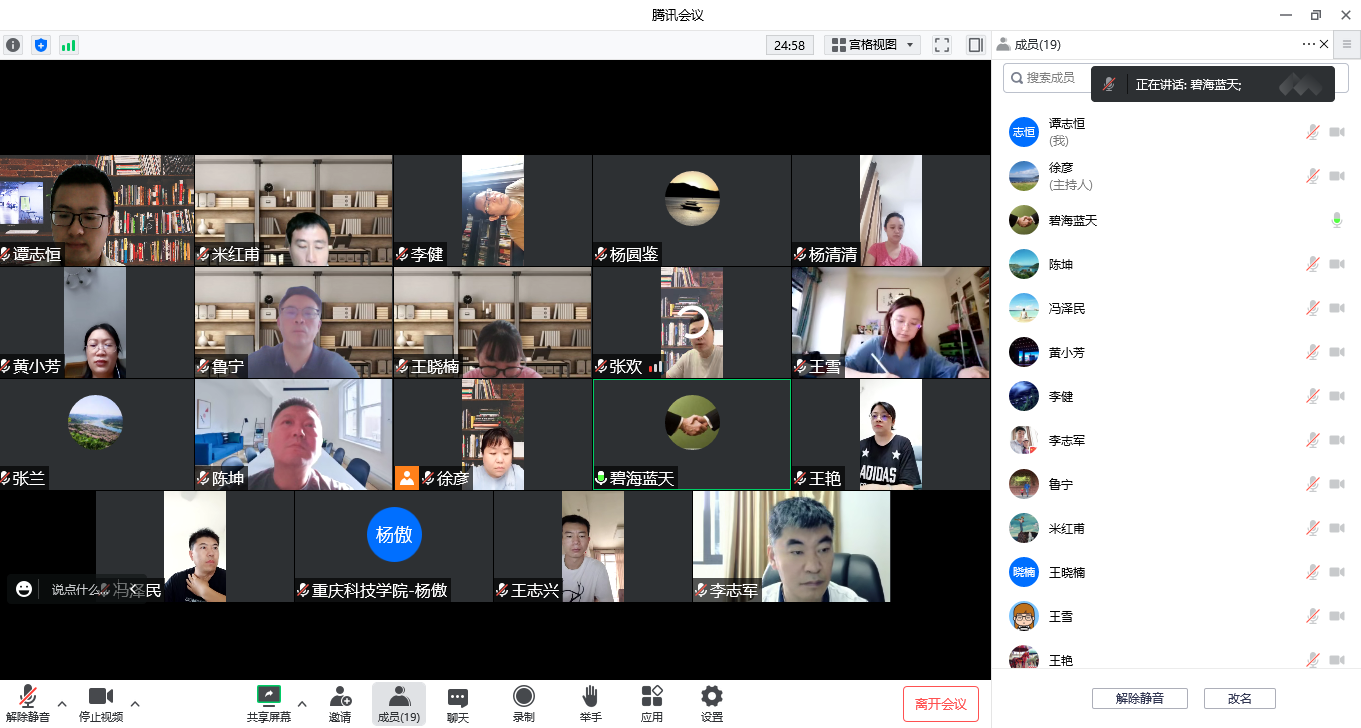This screenshot has width=1361, height=728.
Task: Select member 冯泽民 in members list
Action: [x=1176, y=308]
